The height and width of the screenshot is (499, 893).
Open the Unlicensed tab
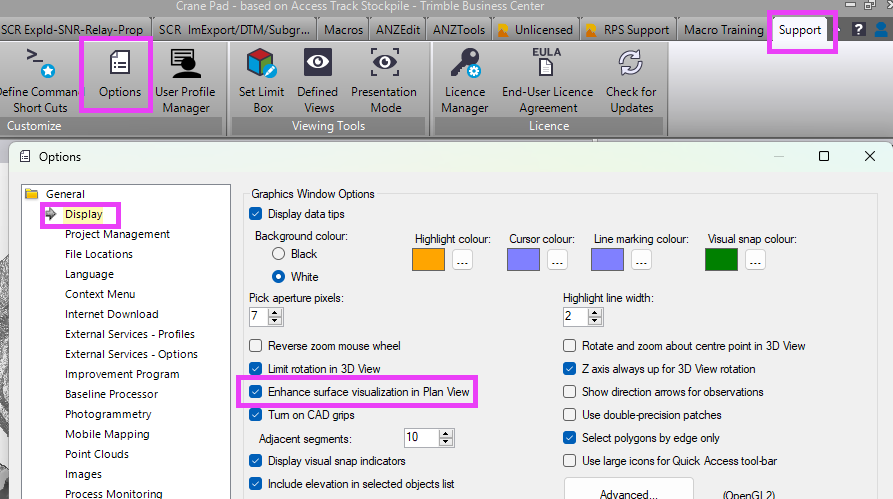(536, 30)
